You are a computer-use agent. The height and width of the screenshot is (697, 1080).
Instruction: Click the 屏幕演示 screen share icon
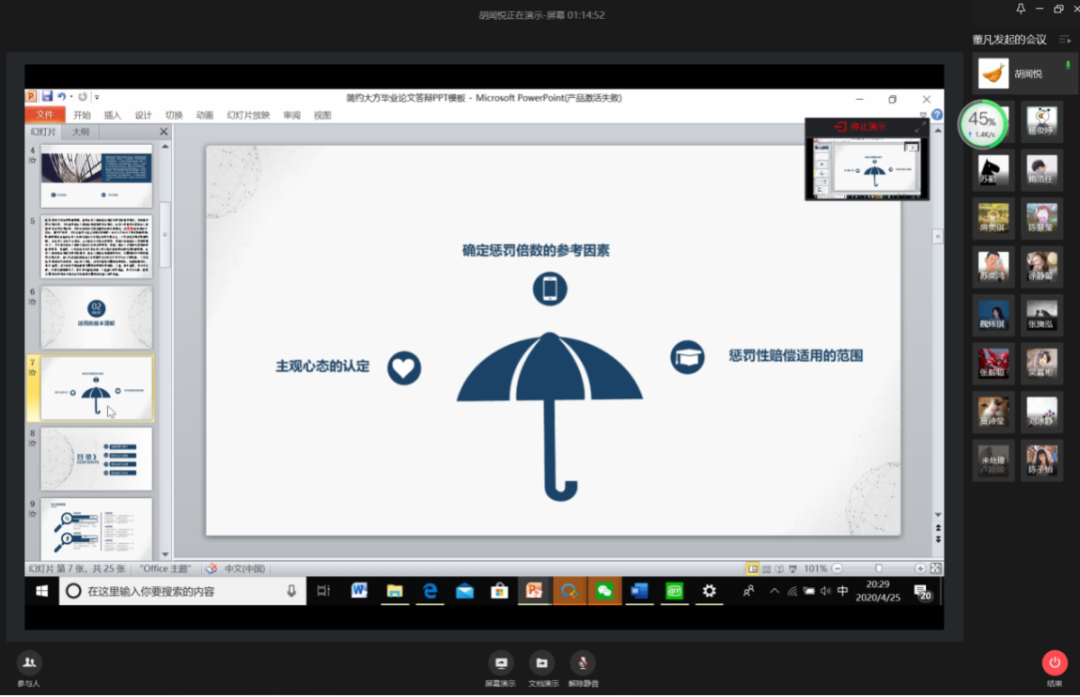(x=500, y=663)
